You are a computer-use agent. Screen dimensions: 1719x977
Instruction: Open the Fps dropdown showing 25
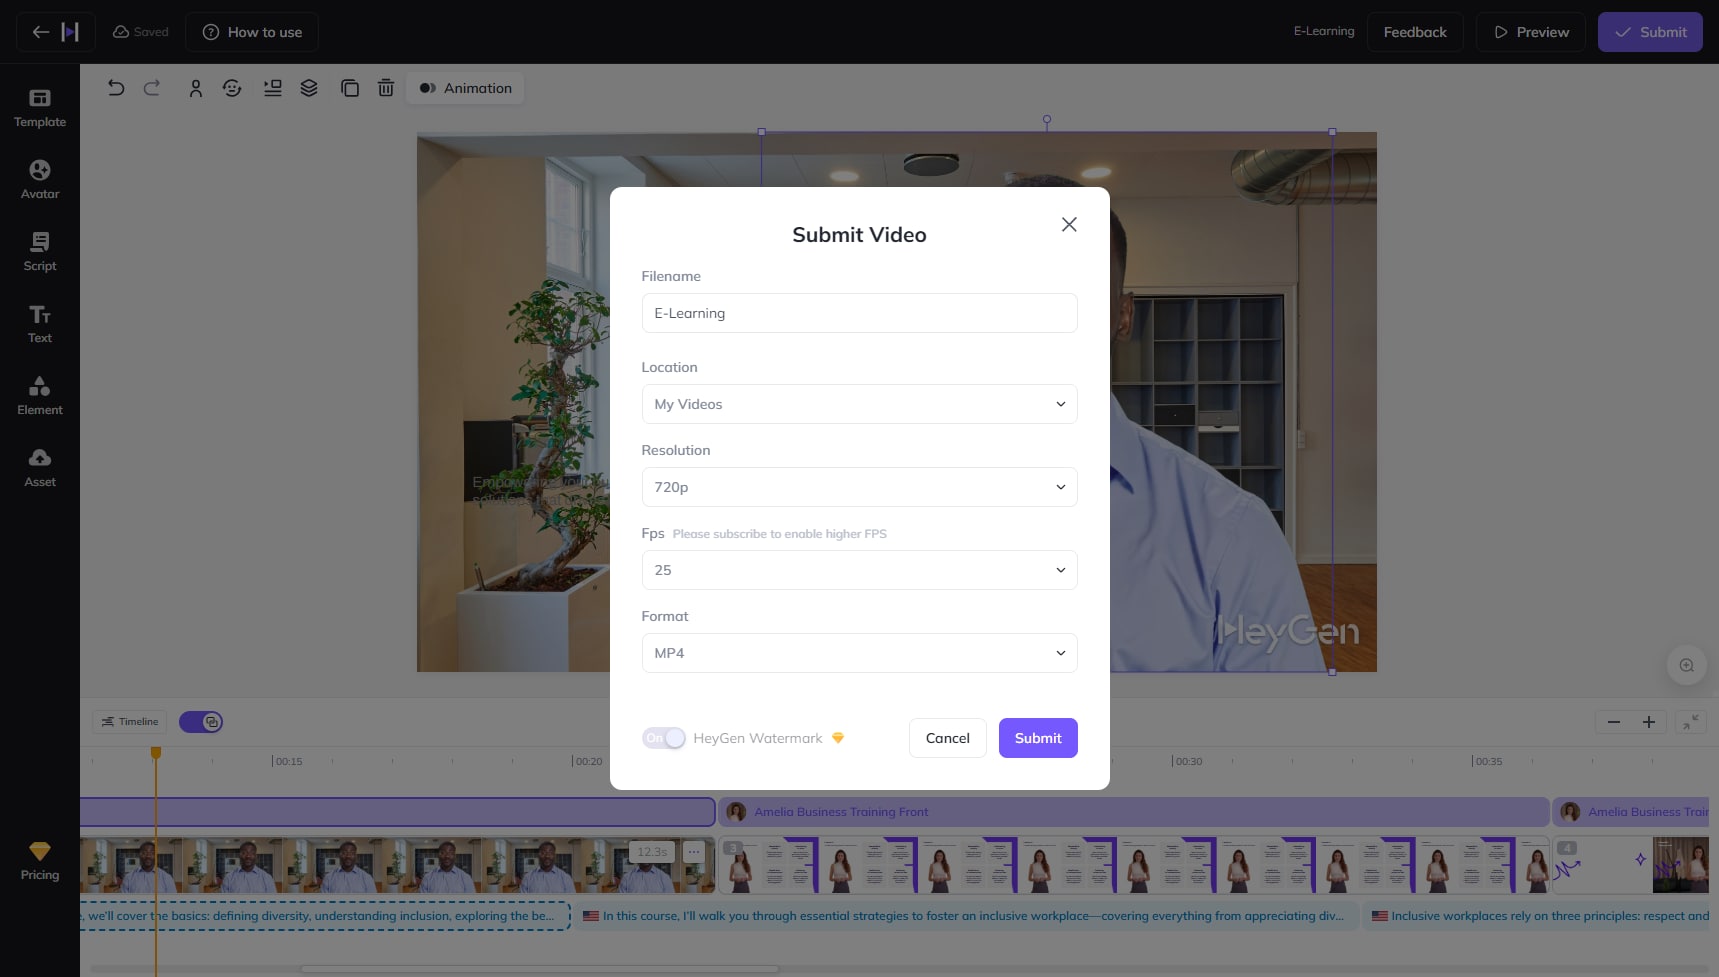coord(859,570)
